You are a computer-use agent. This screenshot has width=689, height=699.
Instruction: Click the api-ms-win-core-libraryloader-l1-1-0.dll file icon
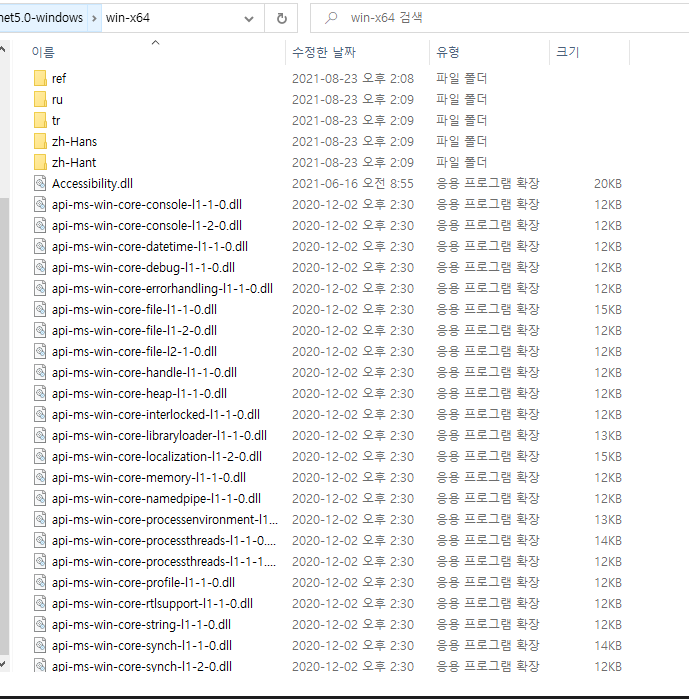[x=40, y=435]
